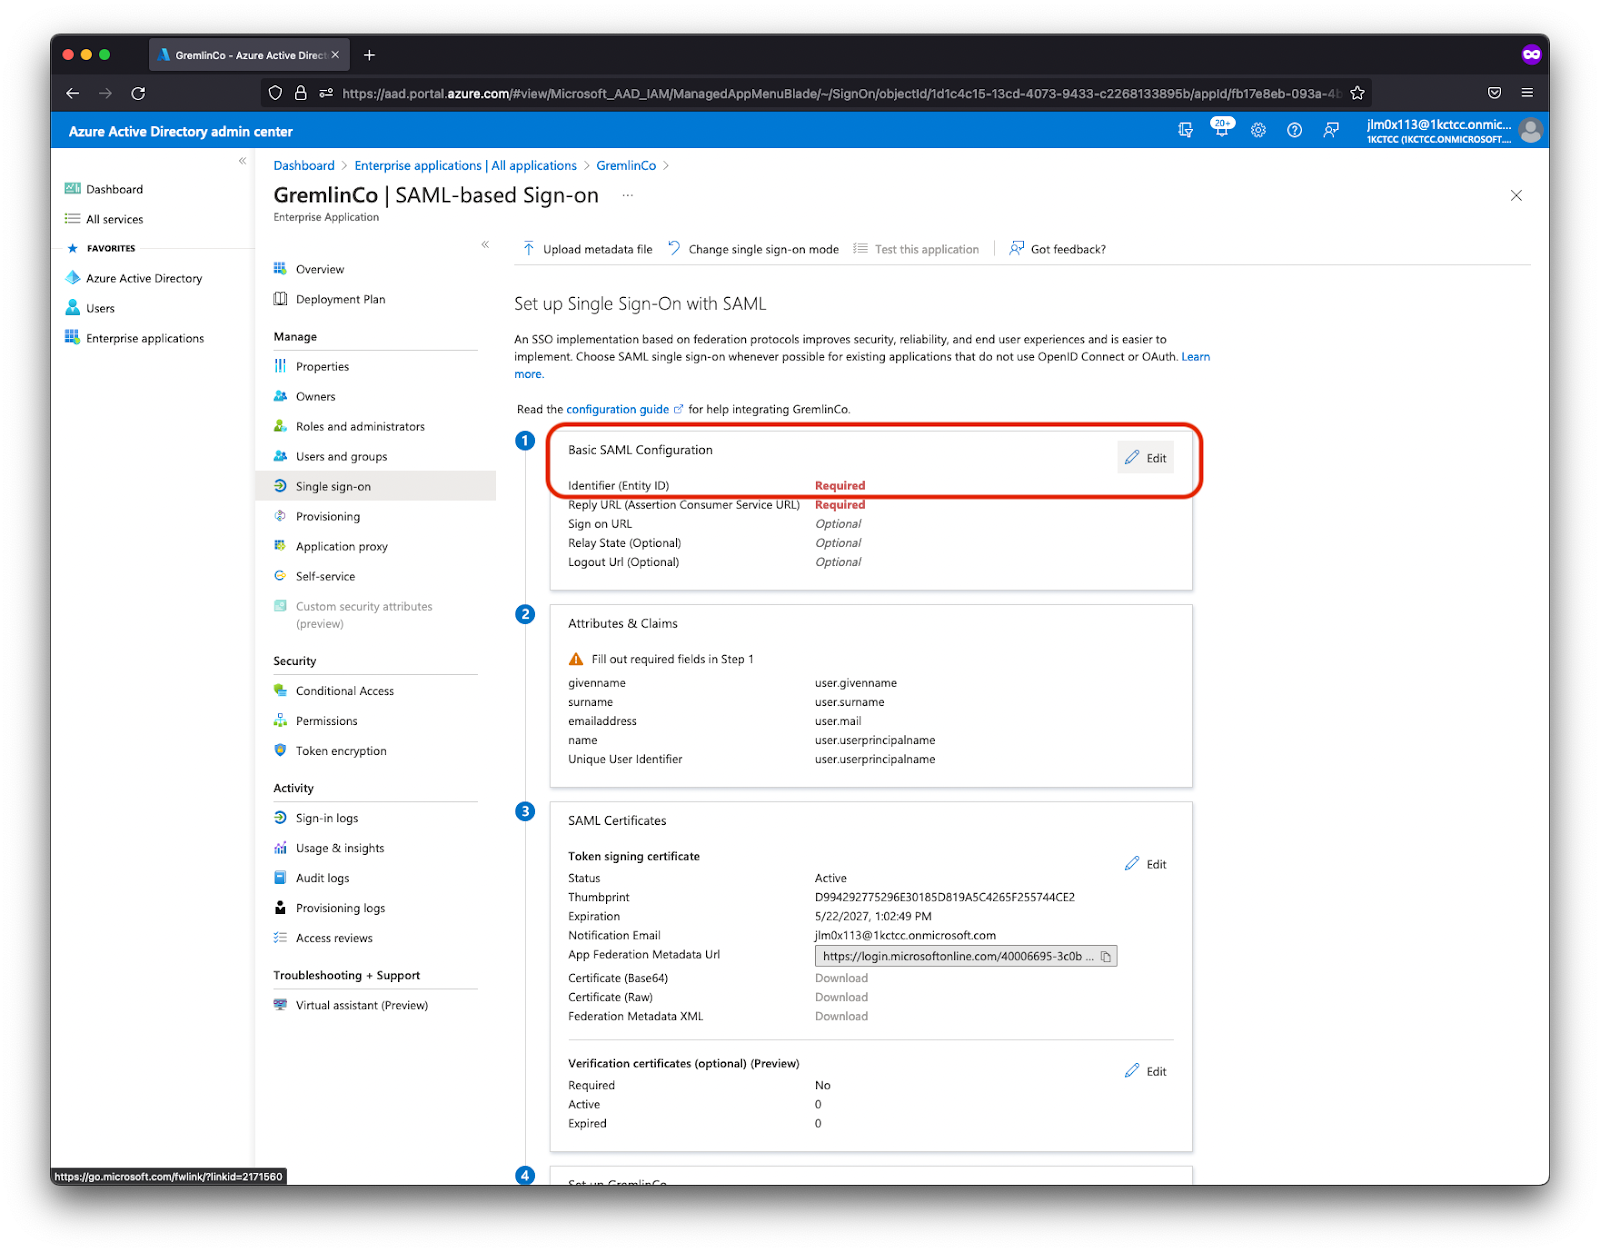Click the GremlinCo breadcrumb link
1600x1252 pixels.
click(x=626, y=166)
